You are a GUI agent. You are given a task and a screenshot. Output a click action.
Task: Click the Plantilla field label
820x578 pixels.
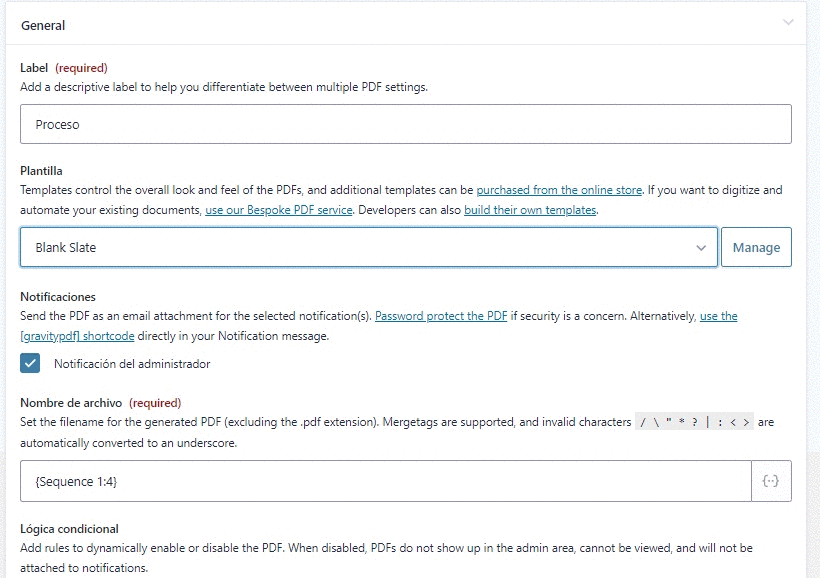tap(41, 171)
